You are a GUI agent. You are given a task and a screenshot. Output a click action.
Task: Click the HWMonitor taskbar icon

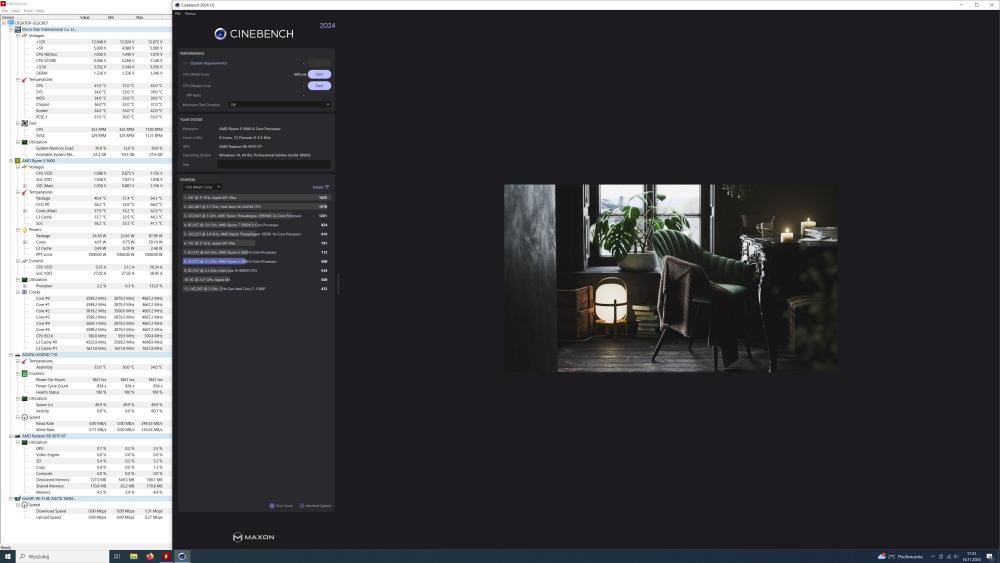(166, 555)
